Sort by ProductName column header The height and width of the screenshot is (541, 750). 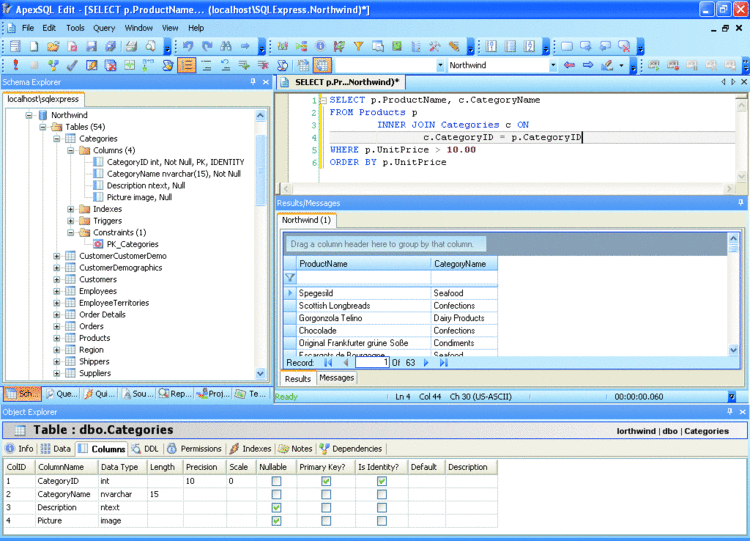364,264
